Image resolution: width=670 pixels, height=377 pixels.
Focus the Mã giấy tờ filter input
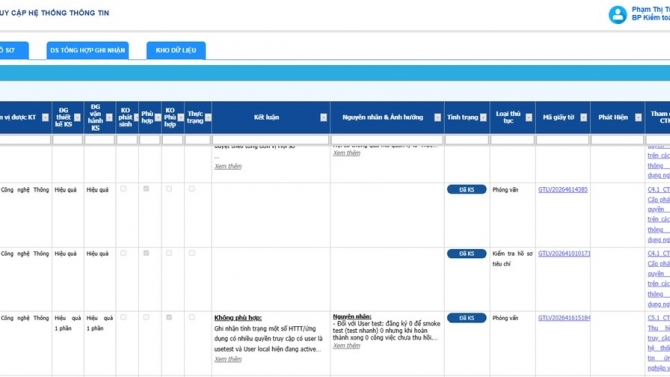[563, 140]
